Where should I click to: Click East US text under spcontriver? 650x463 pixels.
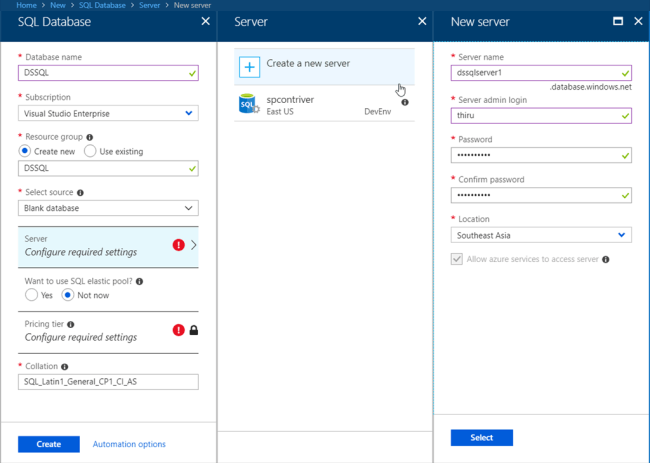pyautogui.click(x=280, y=112)
